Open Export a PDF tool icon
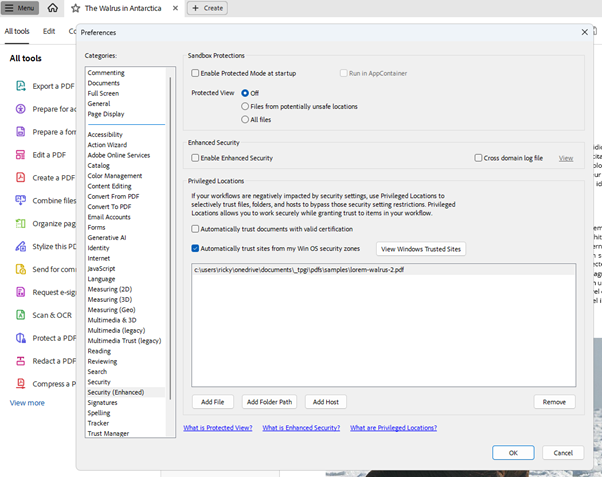602x477 pixels. (21, 86)
